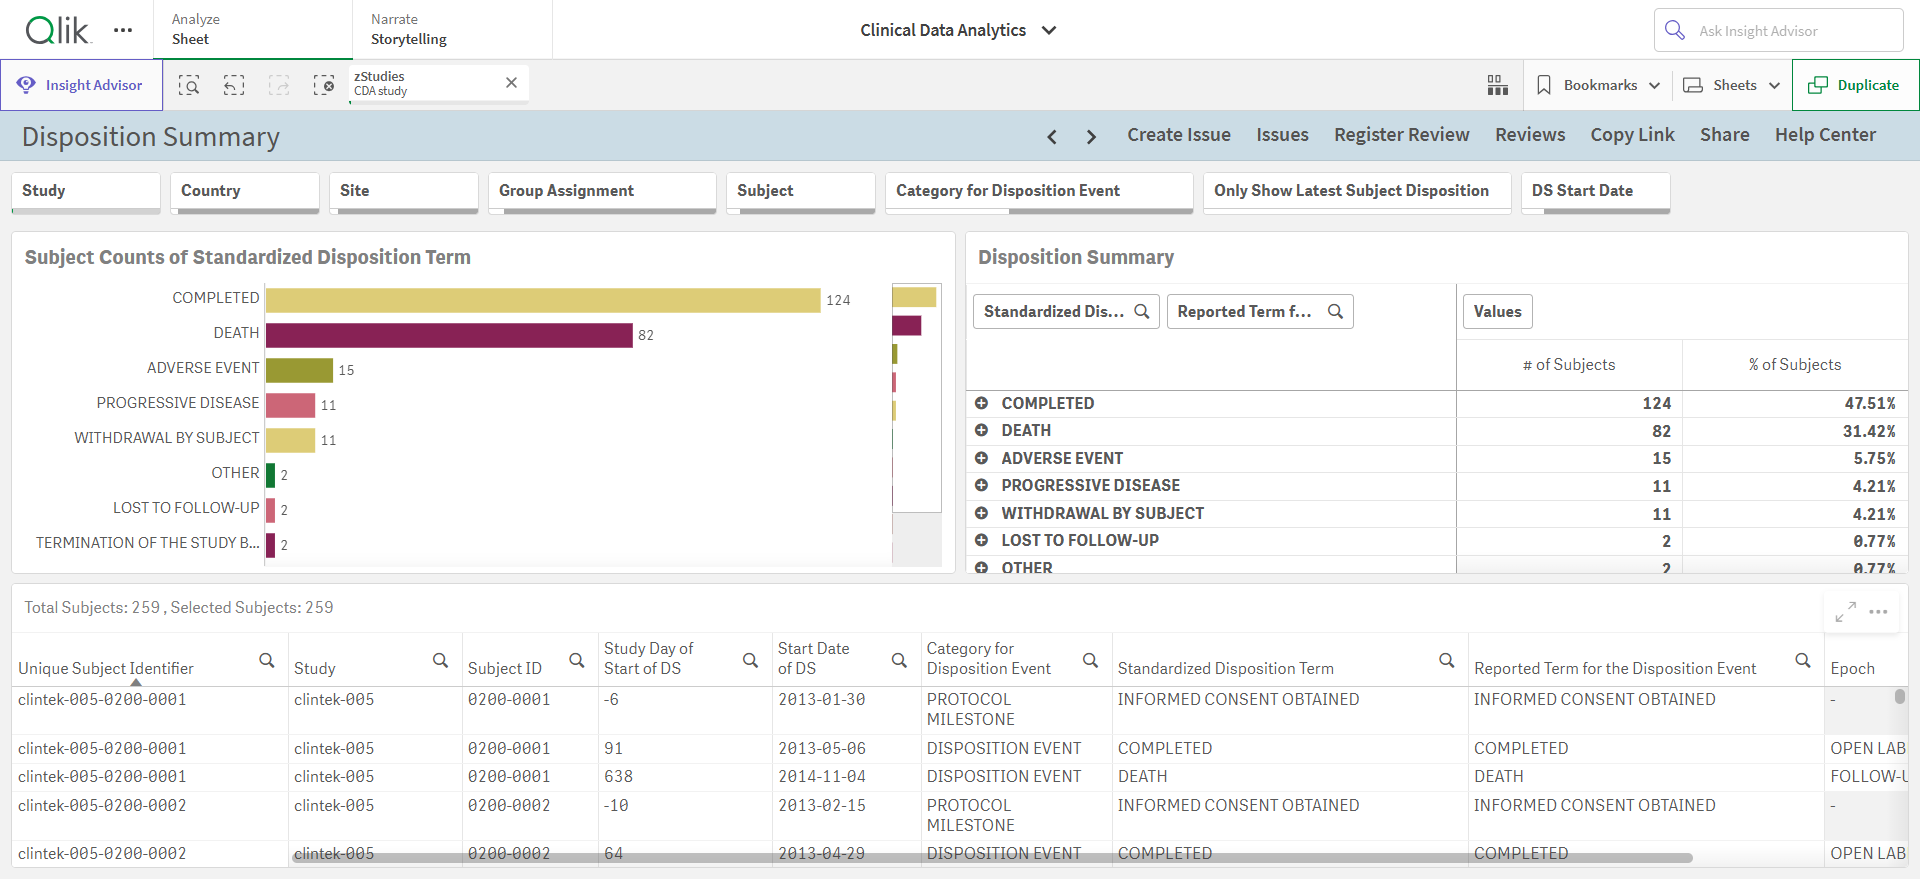The height and width of the screenshot is (879, 1920).
Task: Open the Sheets dropdown
Action: [x=1732, y=85]
